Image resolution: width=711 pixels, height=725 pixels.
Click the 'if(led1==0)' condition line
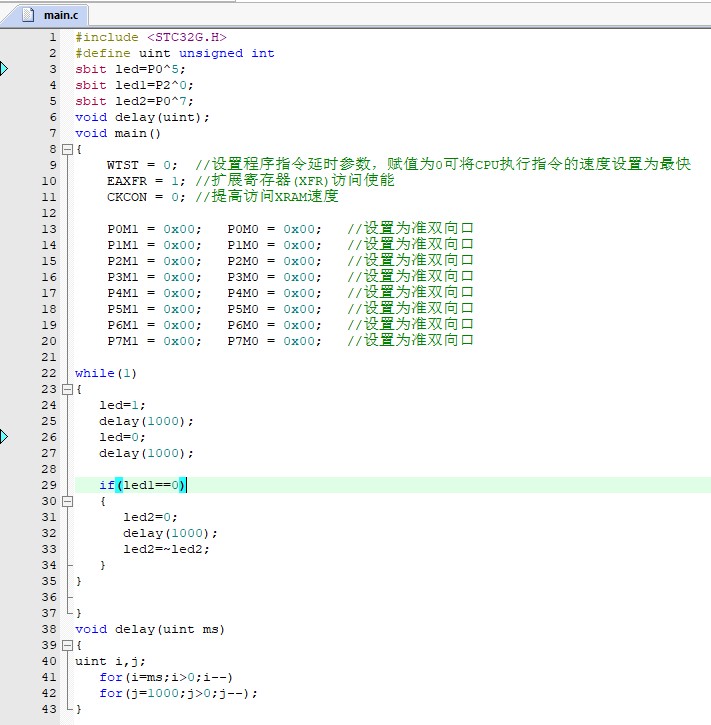pyautogui.click(x=142, y=485)
